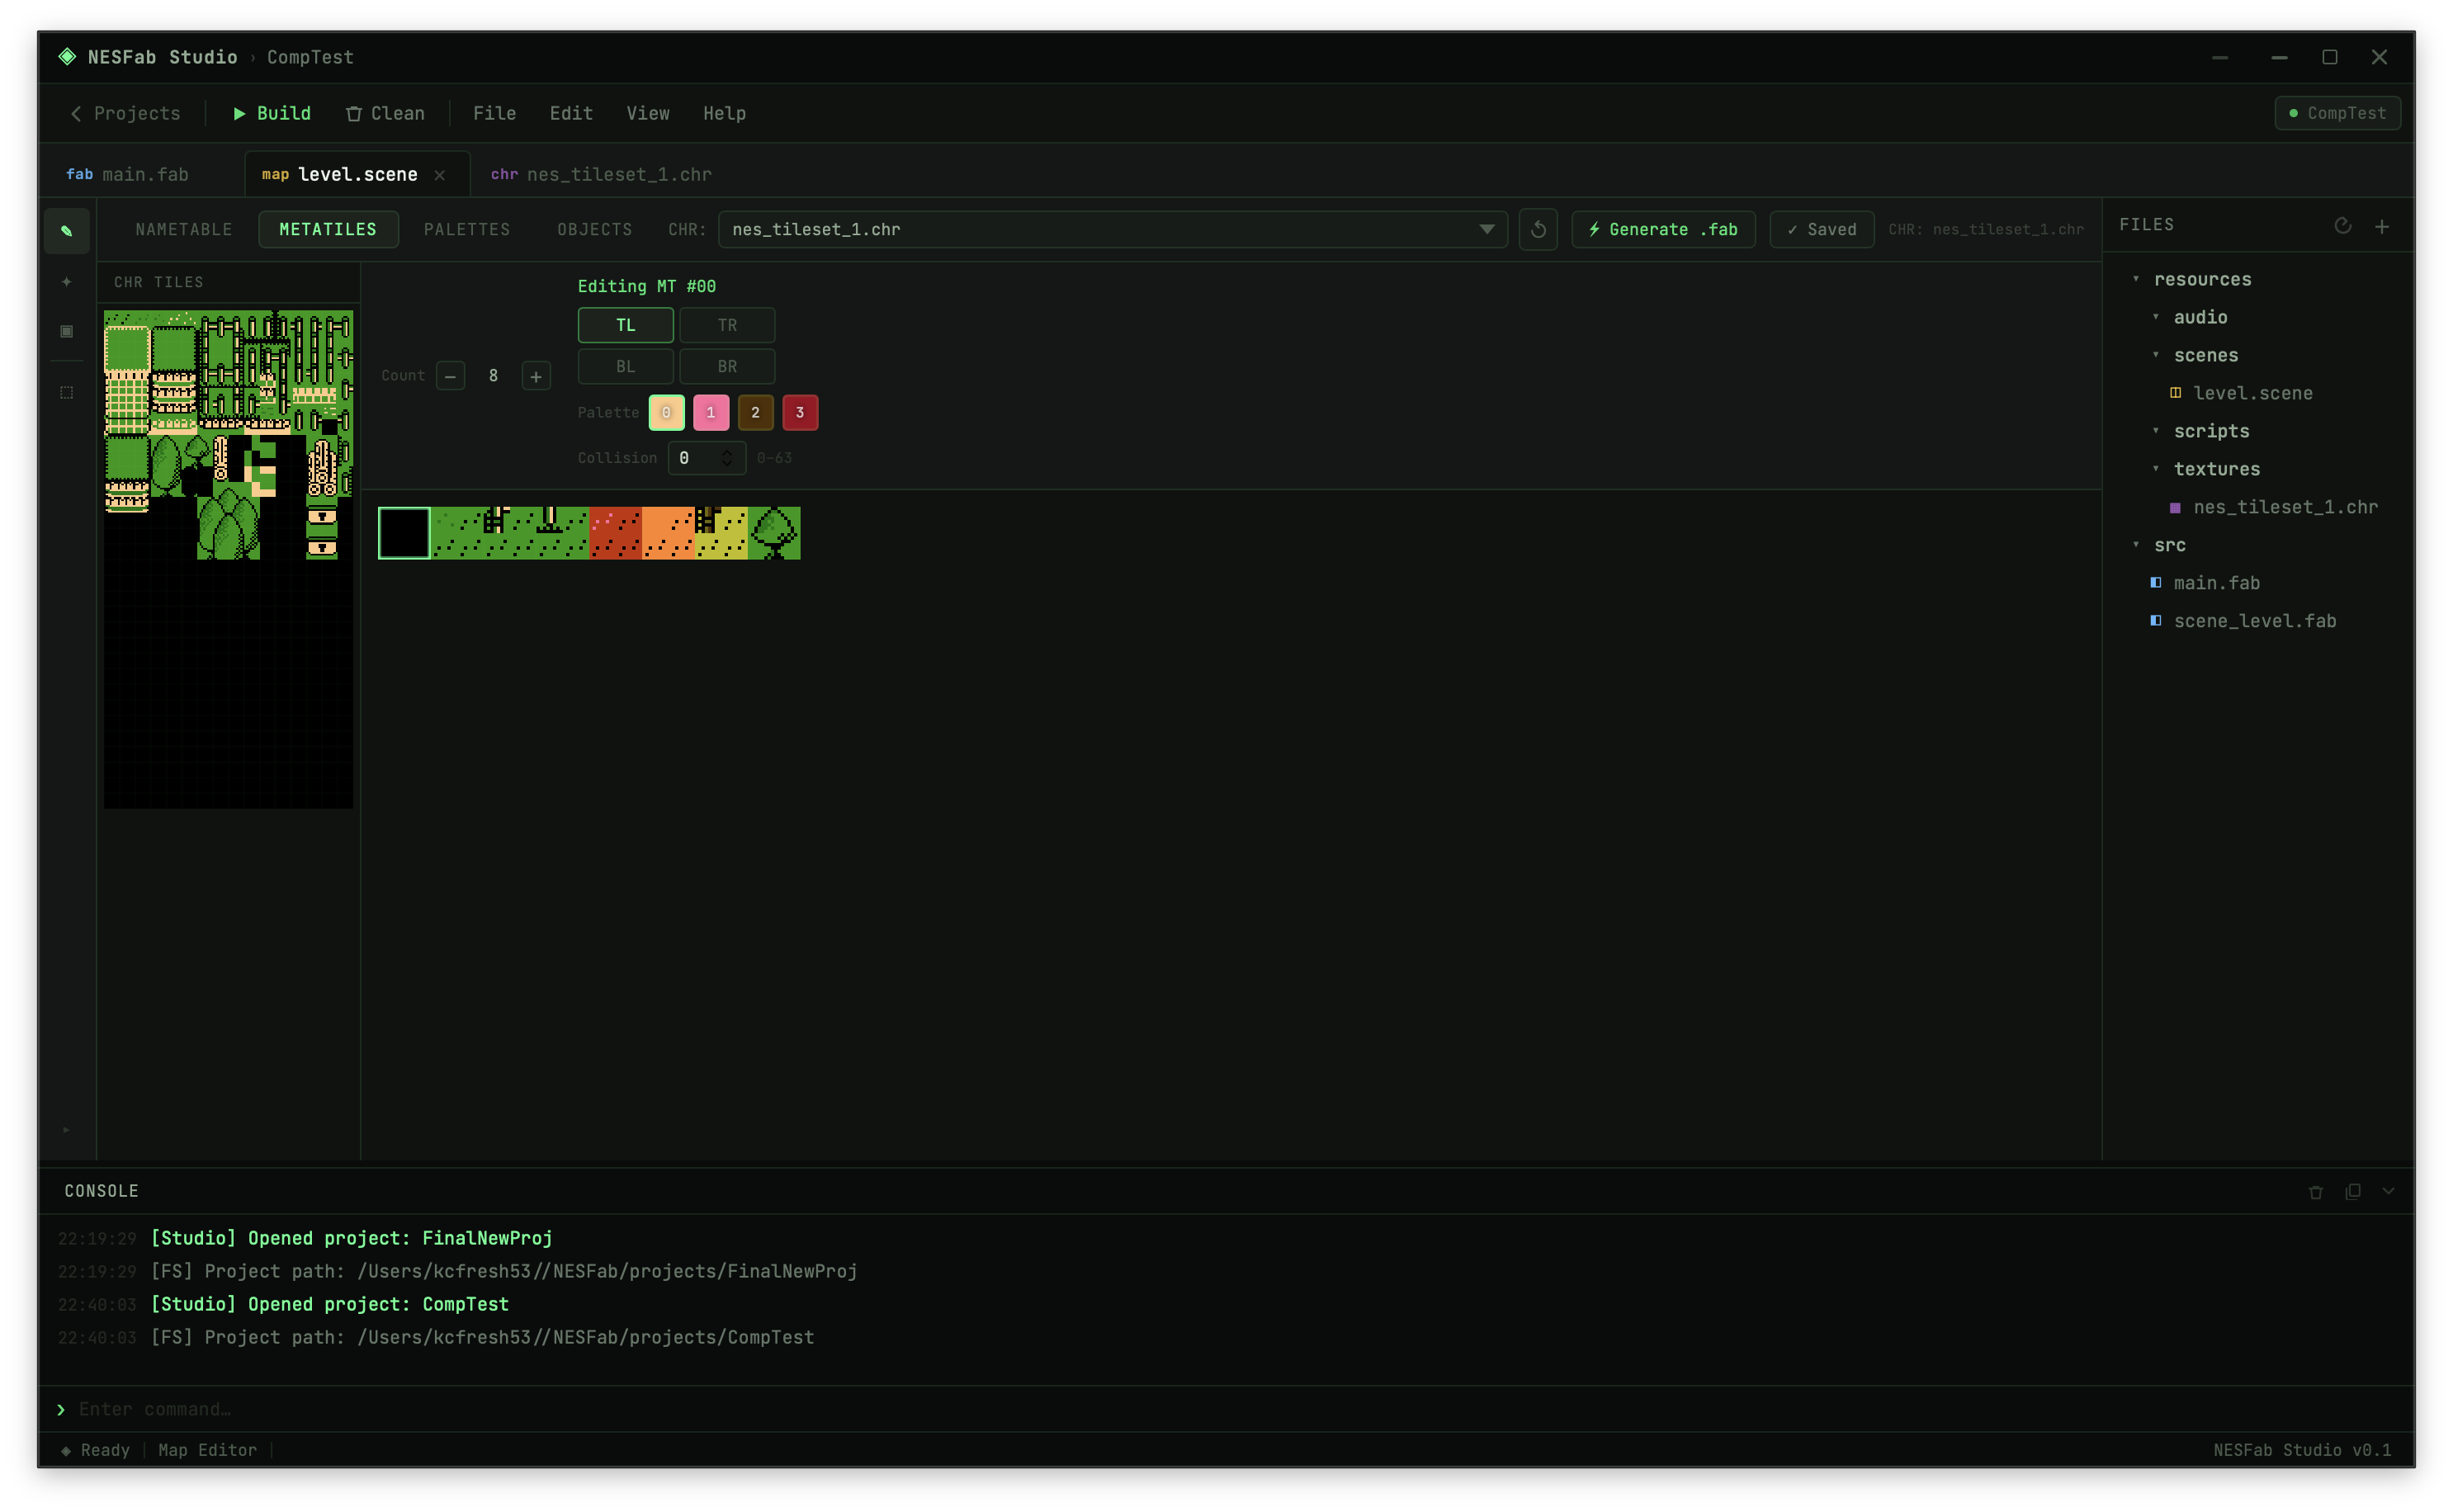The width and height of the screenshot is (2453, 1512).
Task: Select the TR quadrant toggle
Action: 727,325
